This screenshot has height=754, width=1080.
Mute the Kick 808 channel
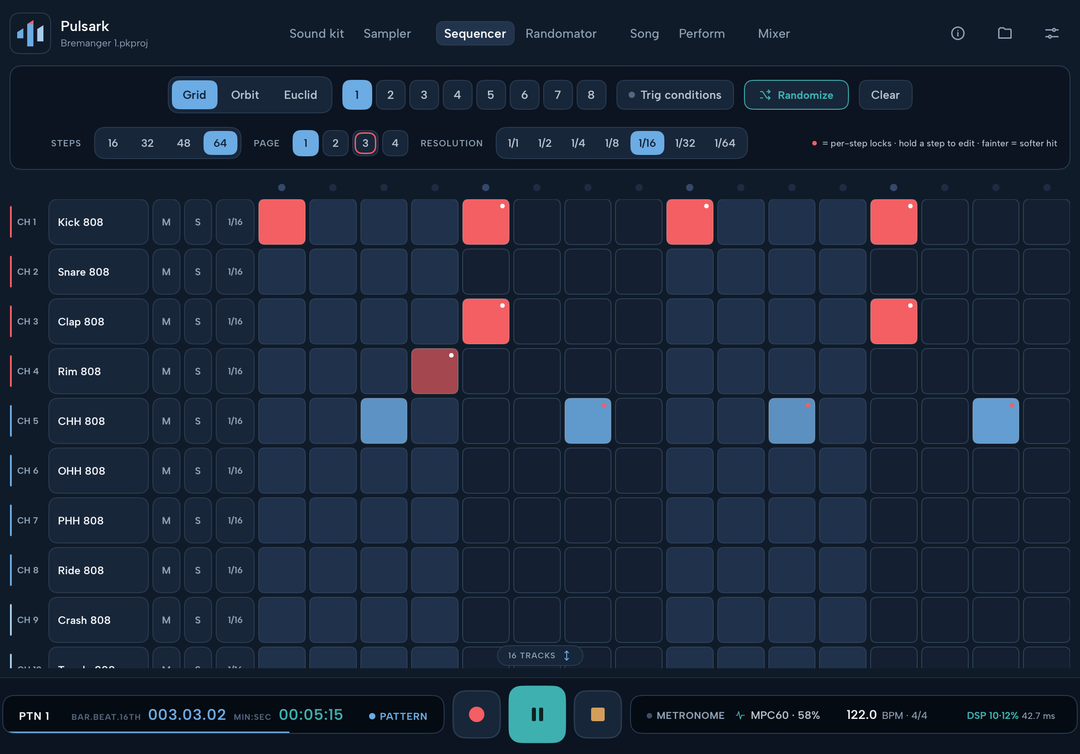coord(166,222)
